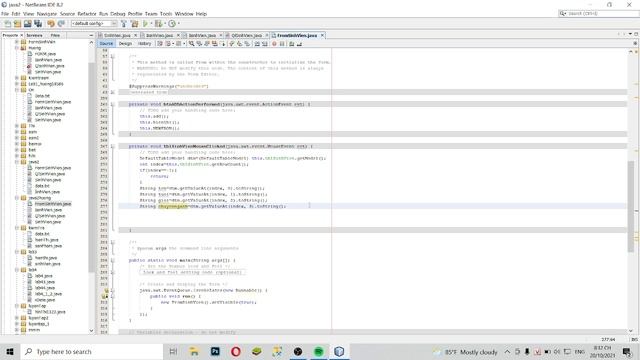Close the FromSinhVien.java tab

322,36
